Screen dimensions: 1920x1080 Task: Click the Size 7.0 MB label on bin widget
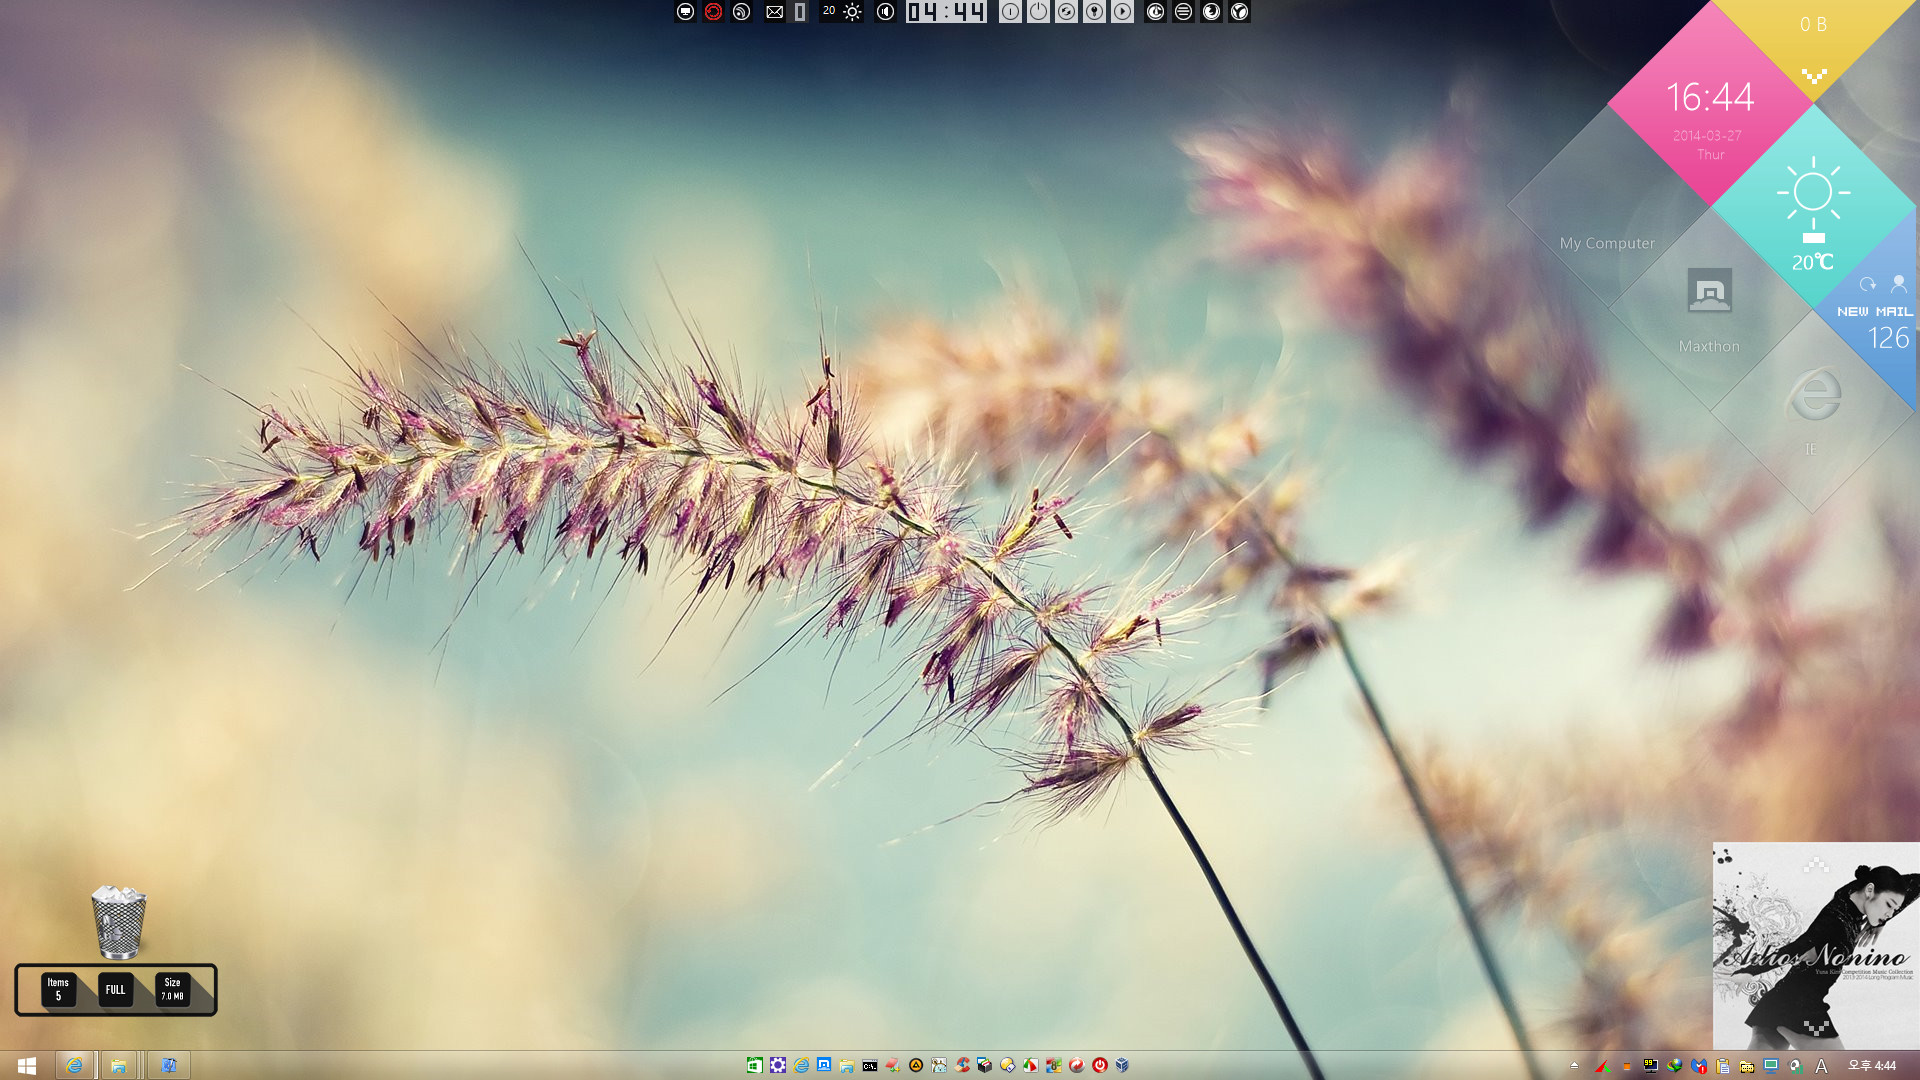tap(173, 990)
